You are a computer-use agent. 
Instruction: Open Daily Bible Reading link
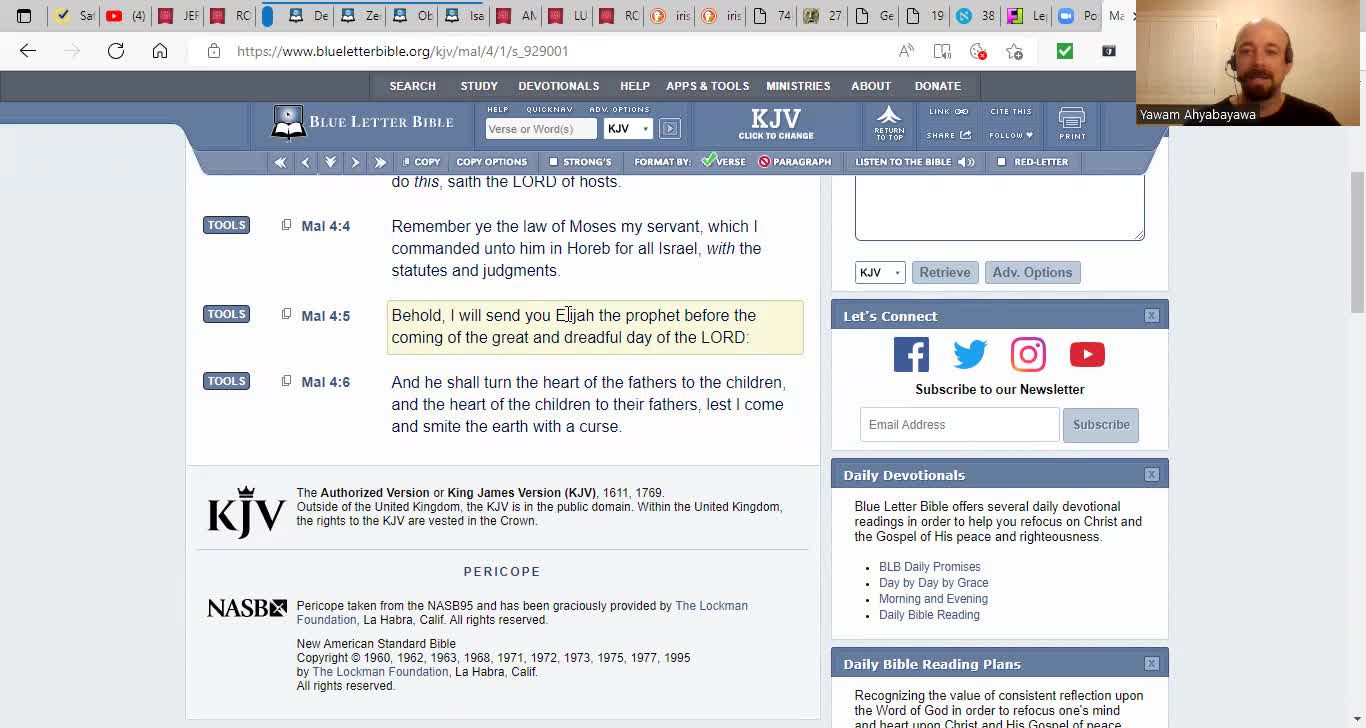coord(929,615)
